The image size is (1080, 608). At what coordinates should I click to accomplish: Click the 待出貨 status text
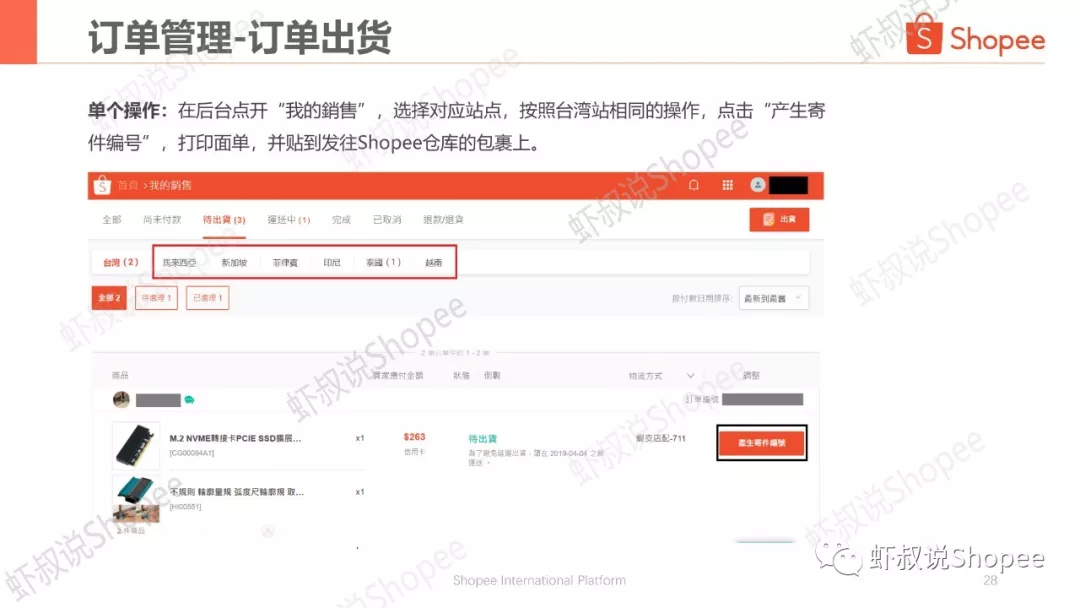[482, 439]
